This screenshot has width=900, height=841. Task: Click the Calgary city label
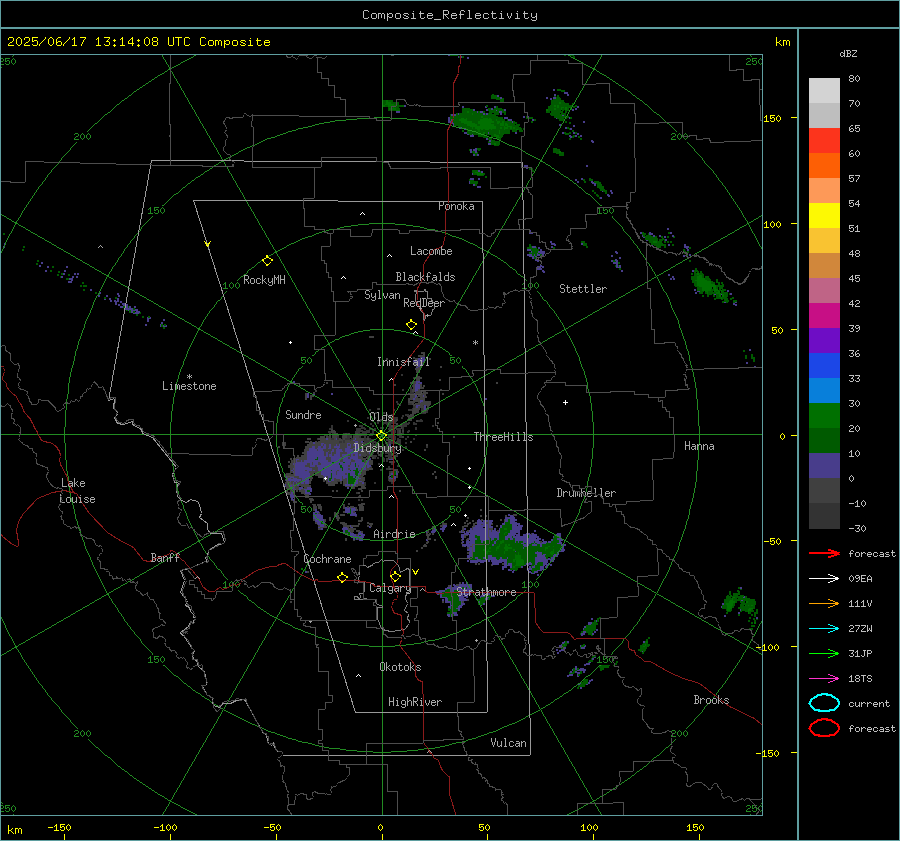point(390,588)
